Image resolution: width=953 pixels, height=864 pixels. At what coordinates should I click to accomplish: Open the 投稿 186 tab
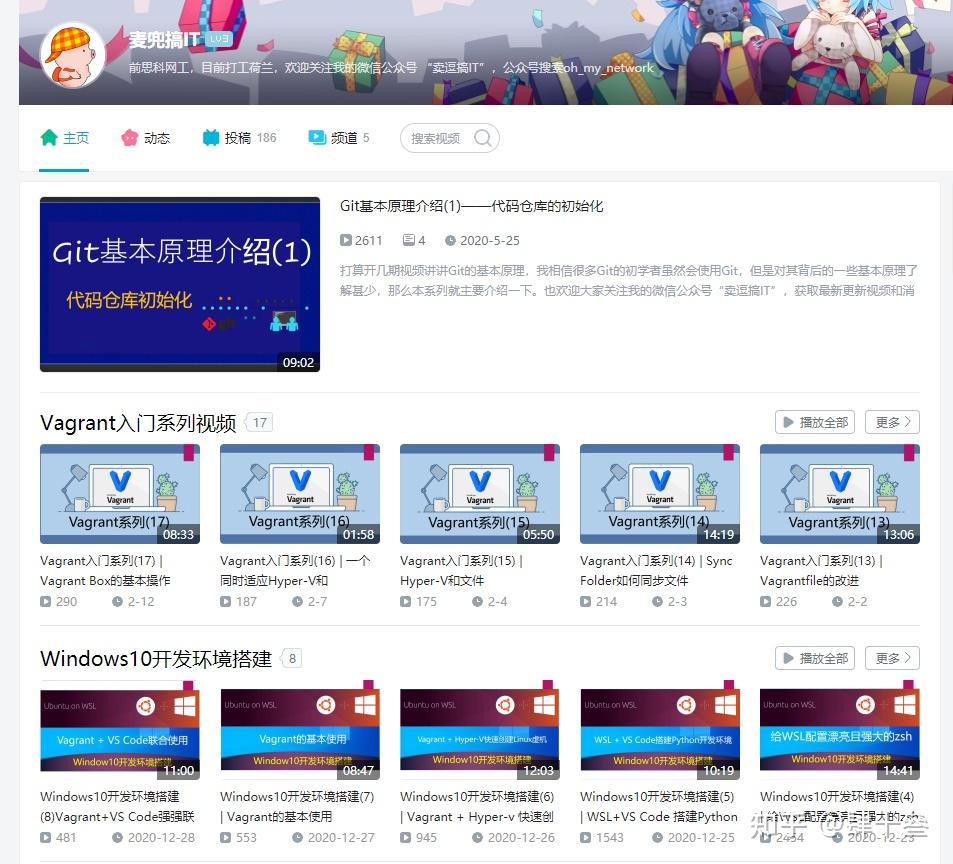(x=239, y=139)
